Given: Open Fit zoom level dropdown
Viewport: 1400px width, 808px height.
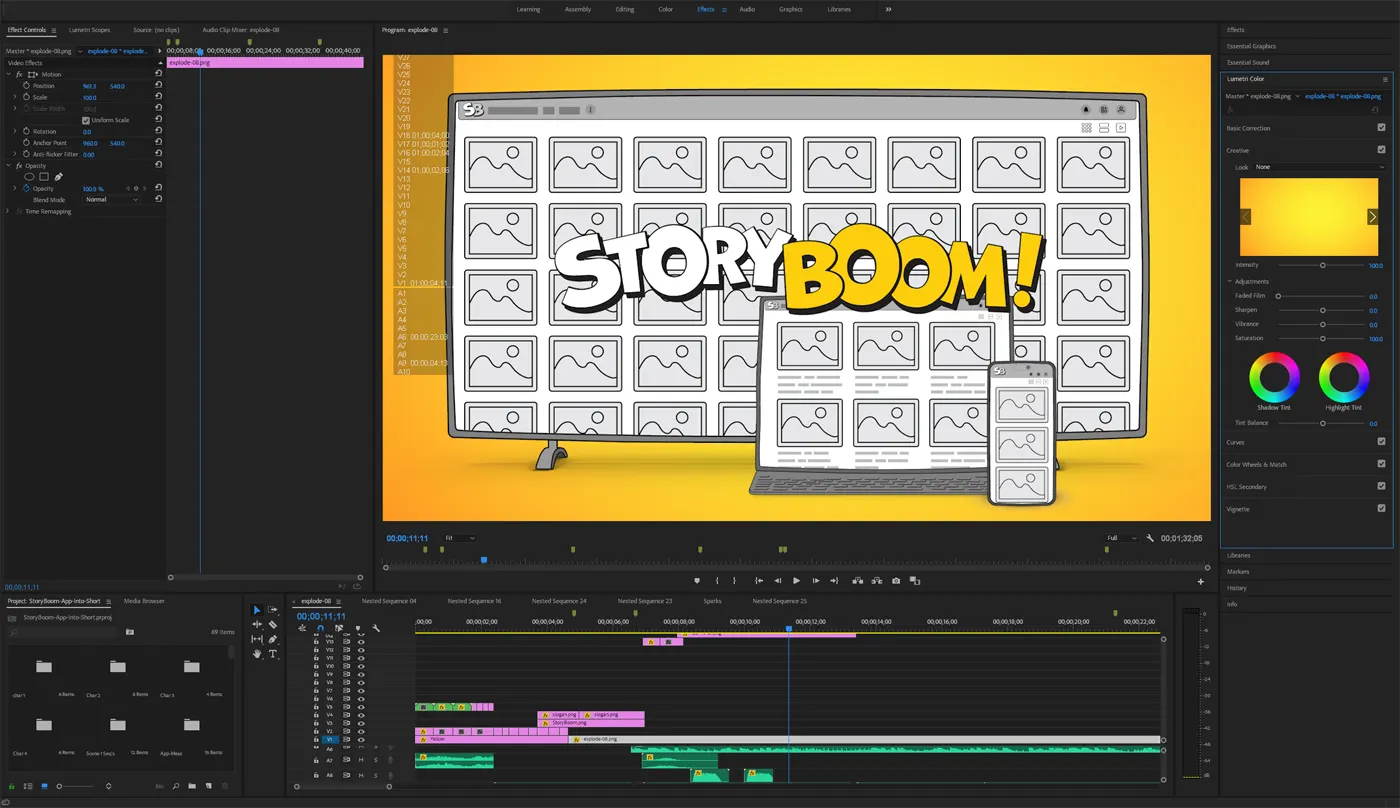Looking at the screenshot, I should pos(460,538).
